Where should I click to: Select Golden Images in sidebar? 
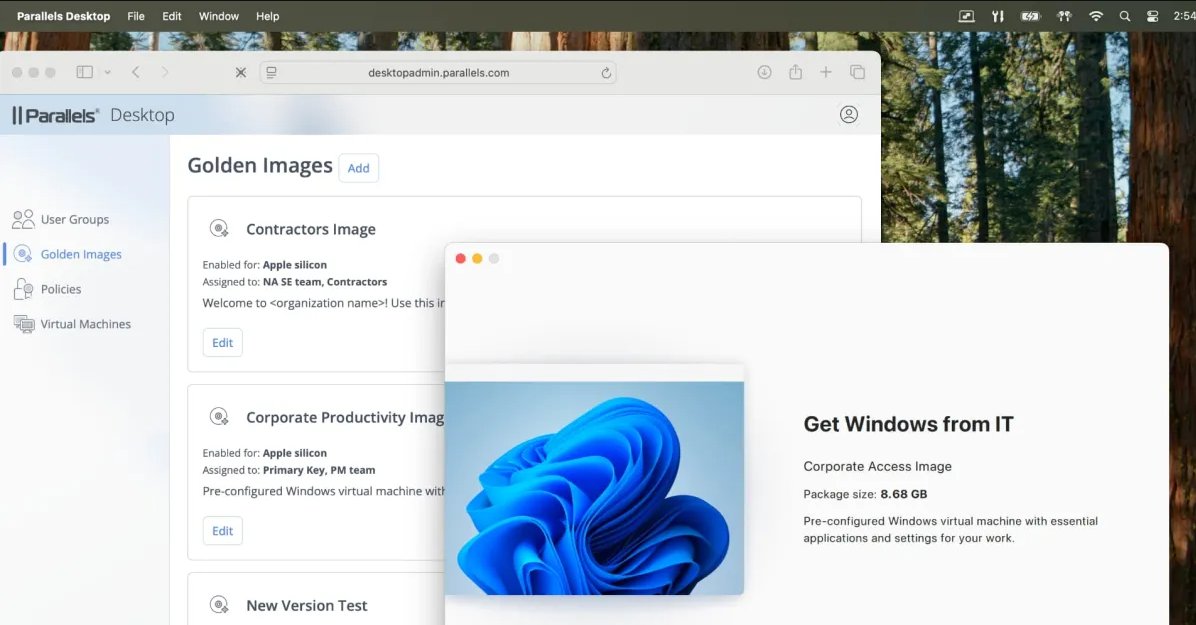81,254
